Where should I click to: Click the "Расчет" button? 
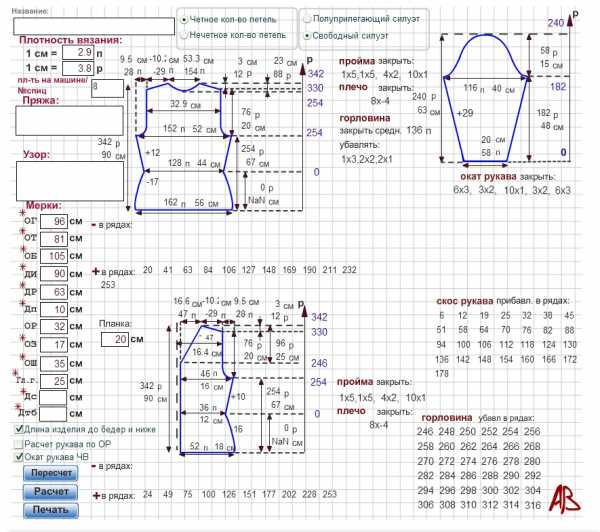[x=52, y=491]
